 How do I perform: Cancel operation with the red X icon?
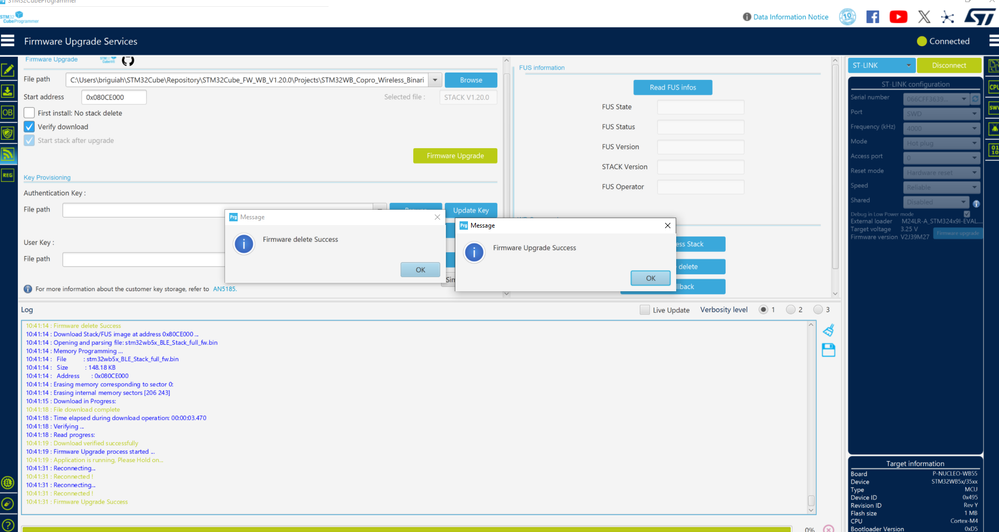tap(828, 528)
